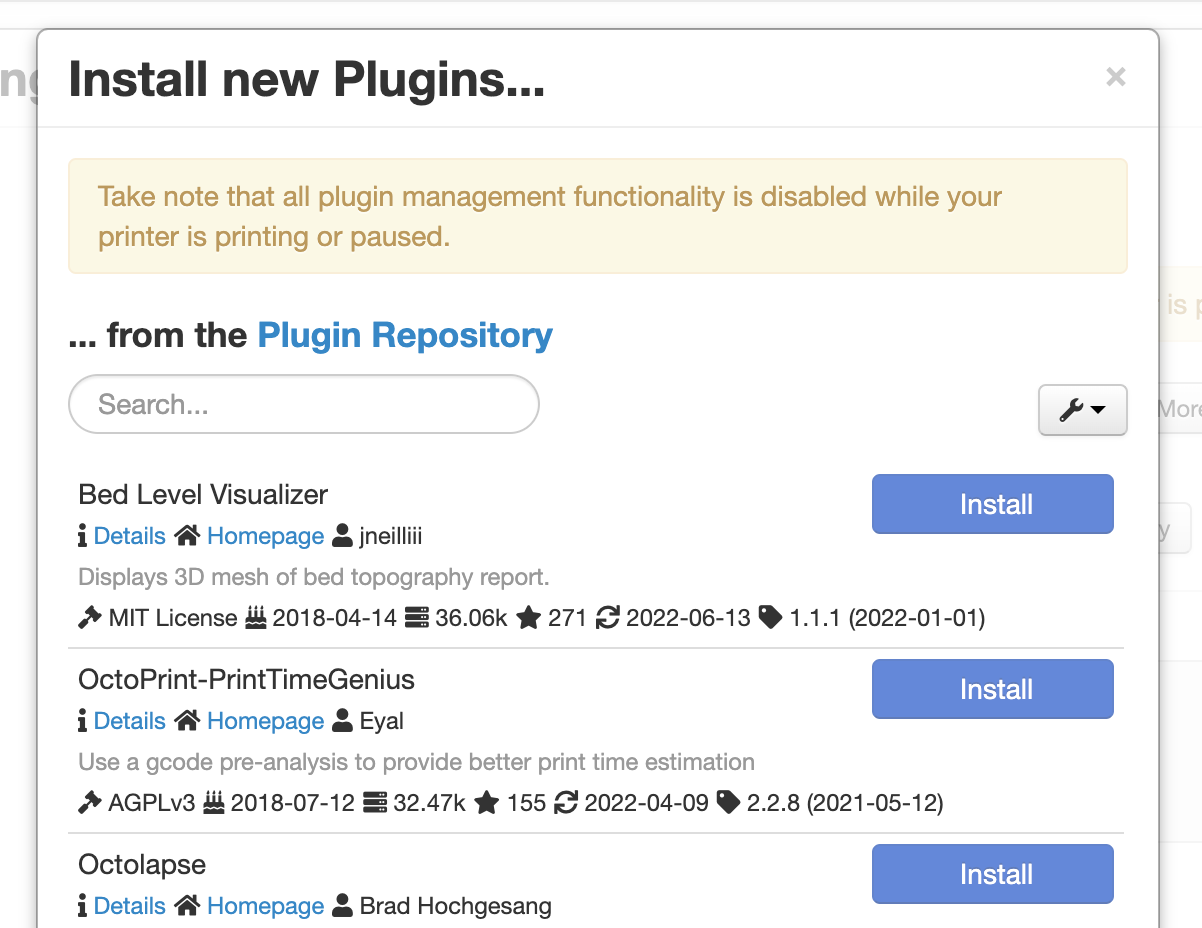Open Homepage for OctoPrint-PrintTimeGenius
This screenshot has height=928, width=1202.
click(x=264, y=720)
